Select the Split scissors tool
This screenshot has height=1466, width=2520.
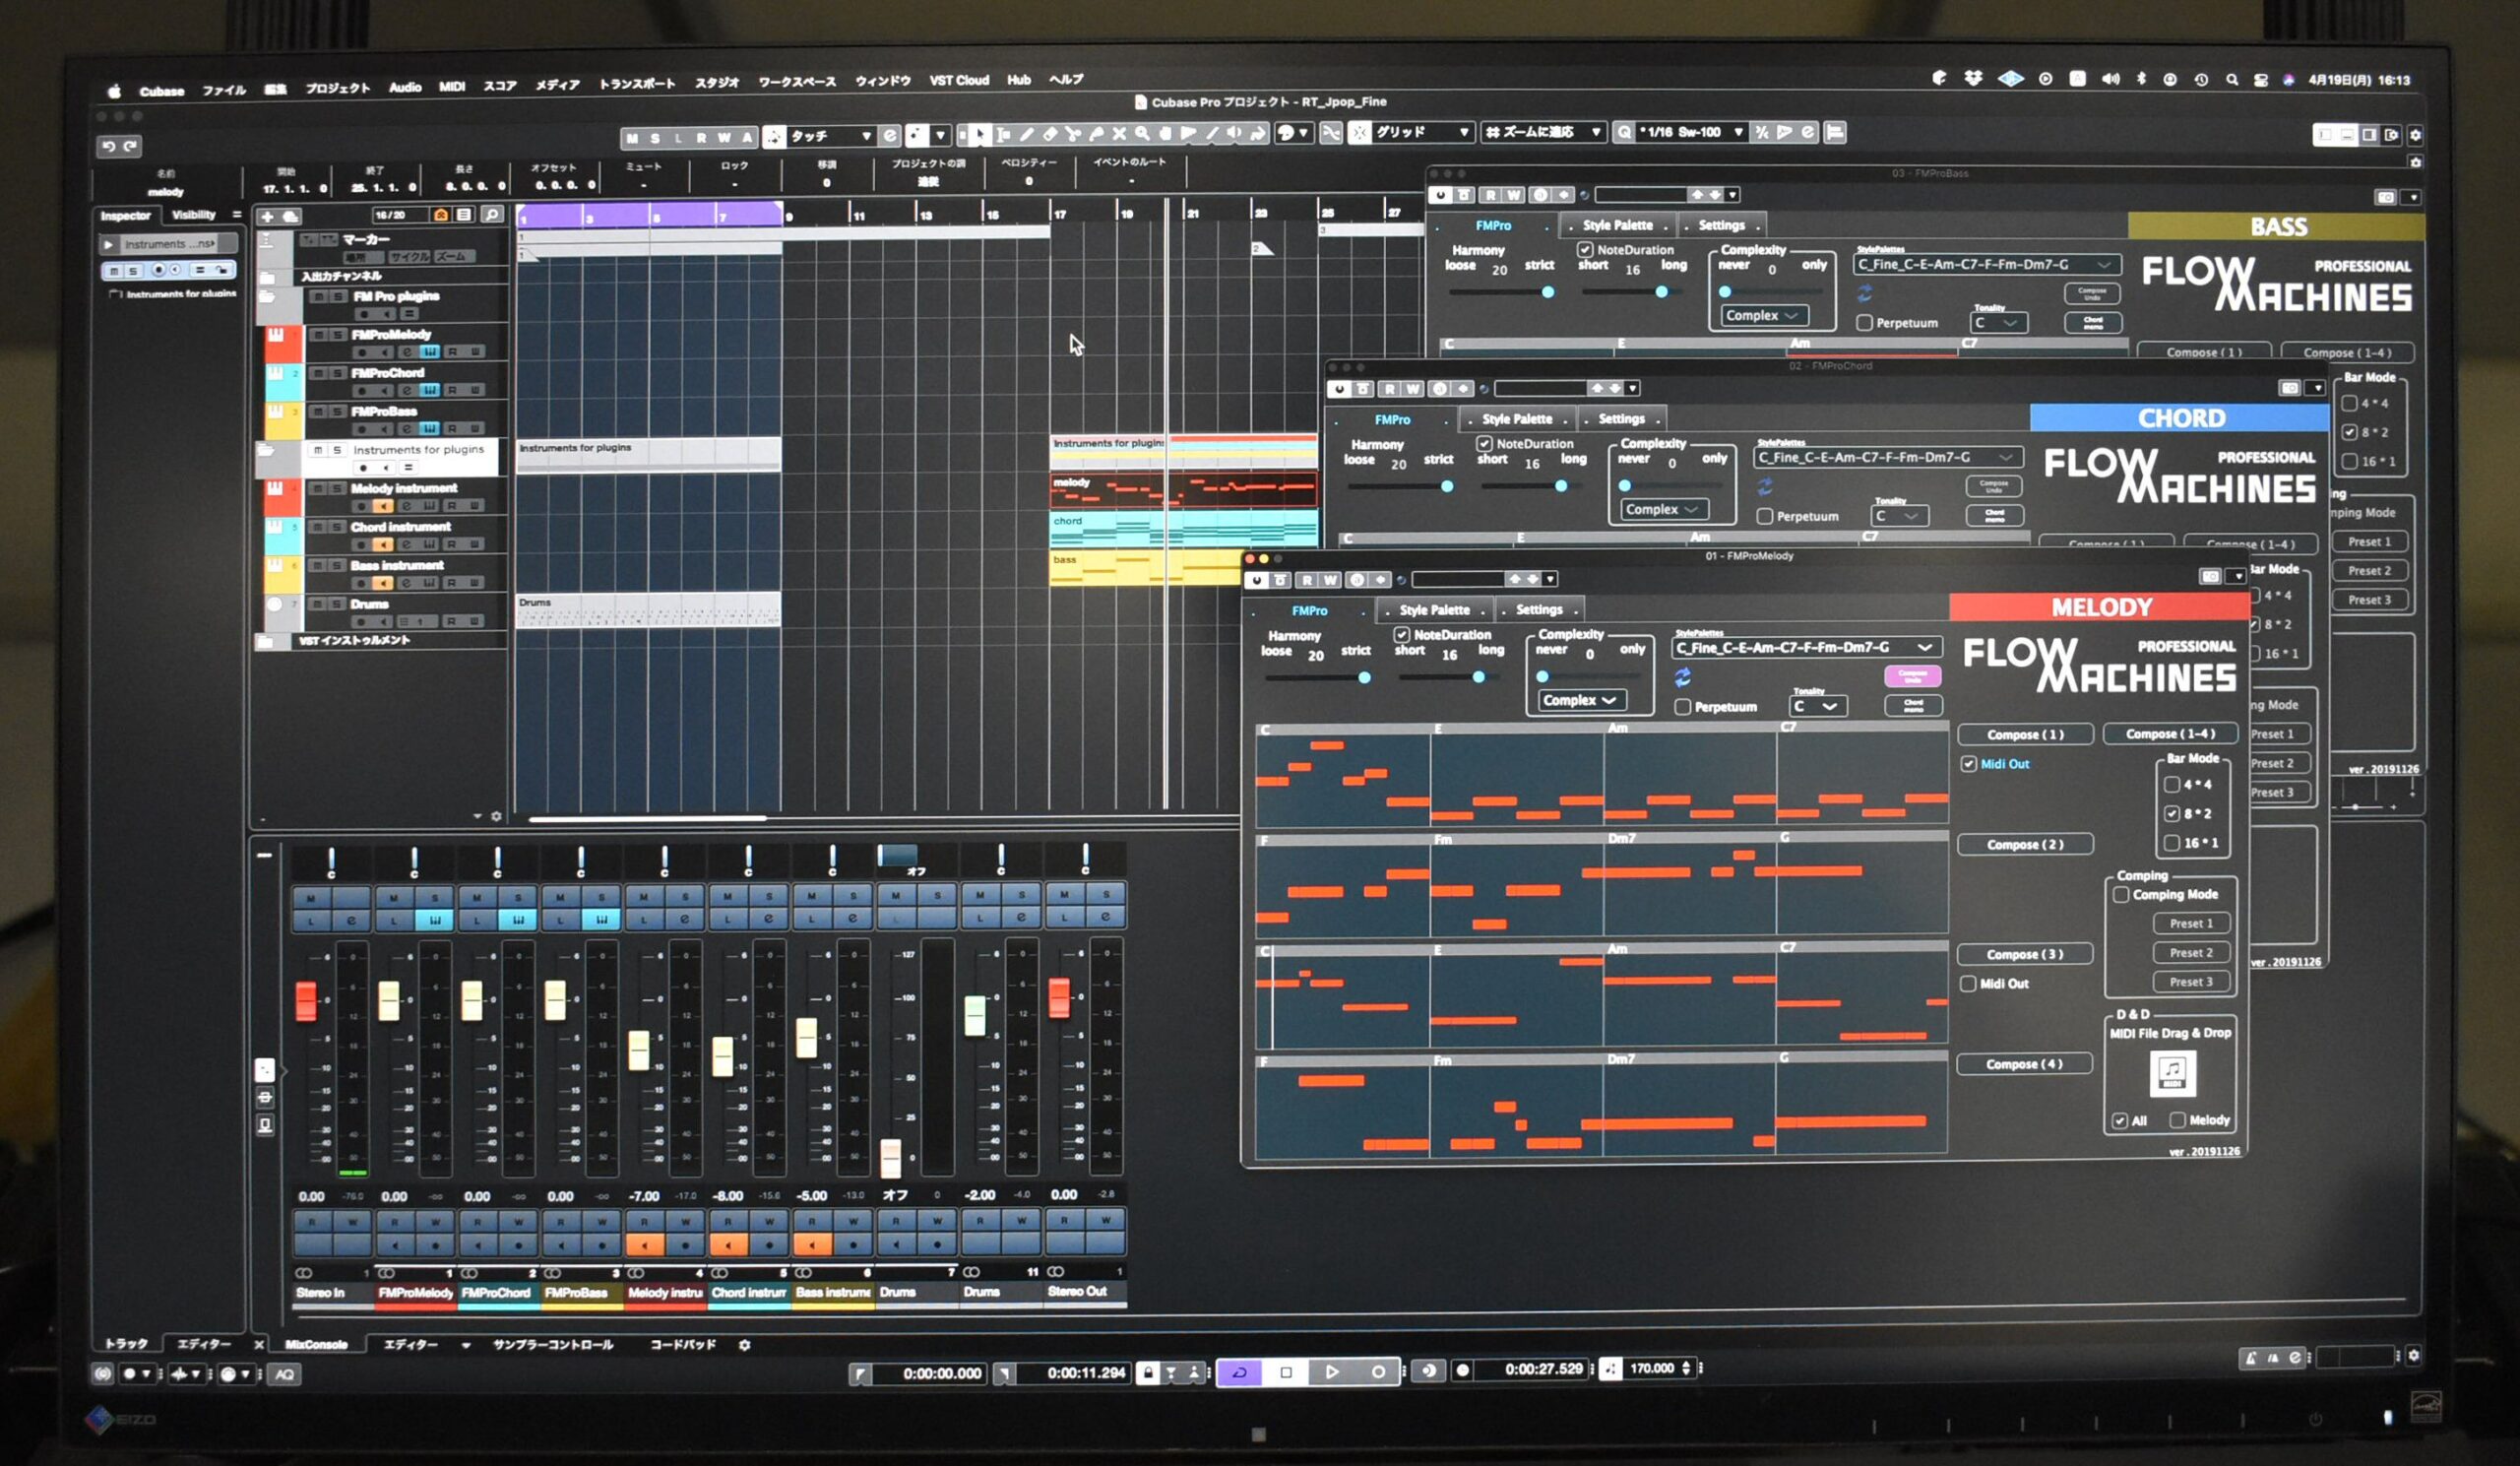tap(1072, 133)
